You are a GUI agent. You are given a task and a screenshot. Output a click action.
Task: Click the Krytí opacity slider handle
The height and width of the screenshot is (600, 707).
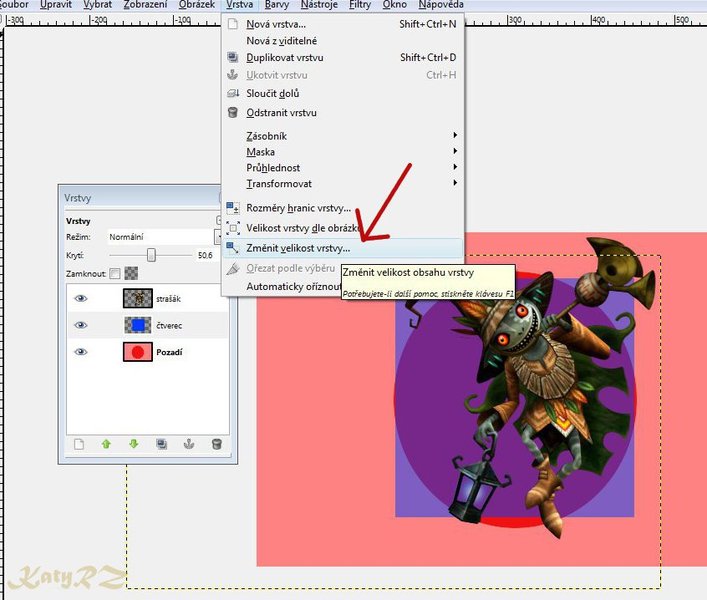pyautogui.click(x=151, y=255)
